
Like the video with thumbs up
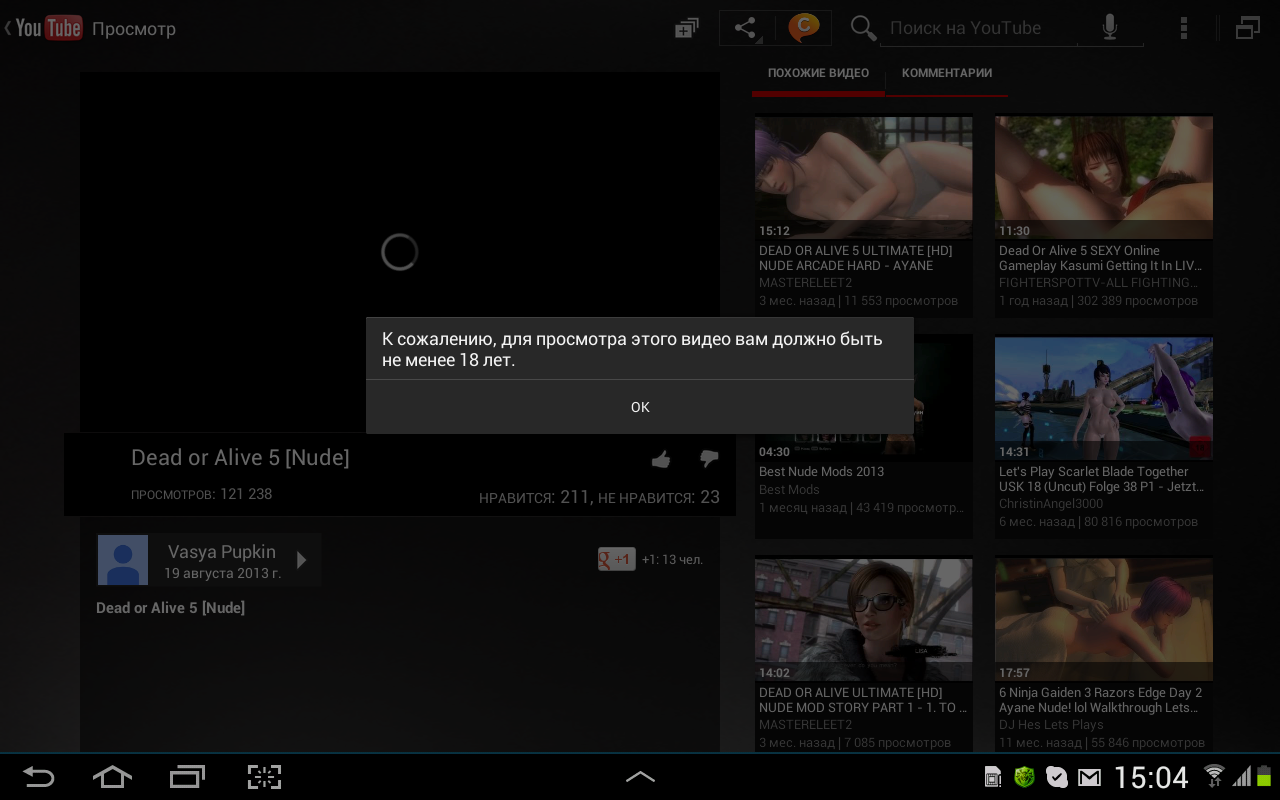(x=660, y=460)
